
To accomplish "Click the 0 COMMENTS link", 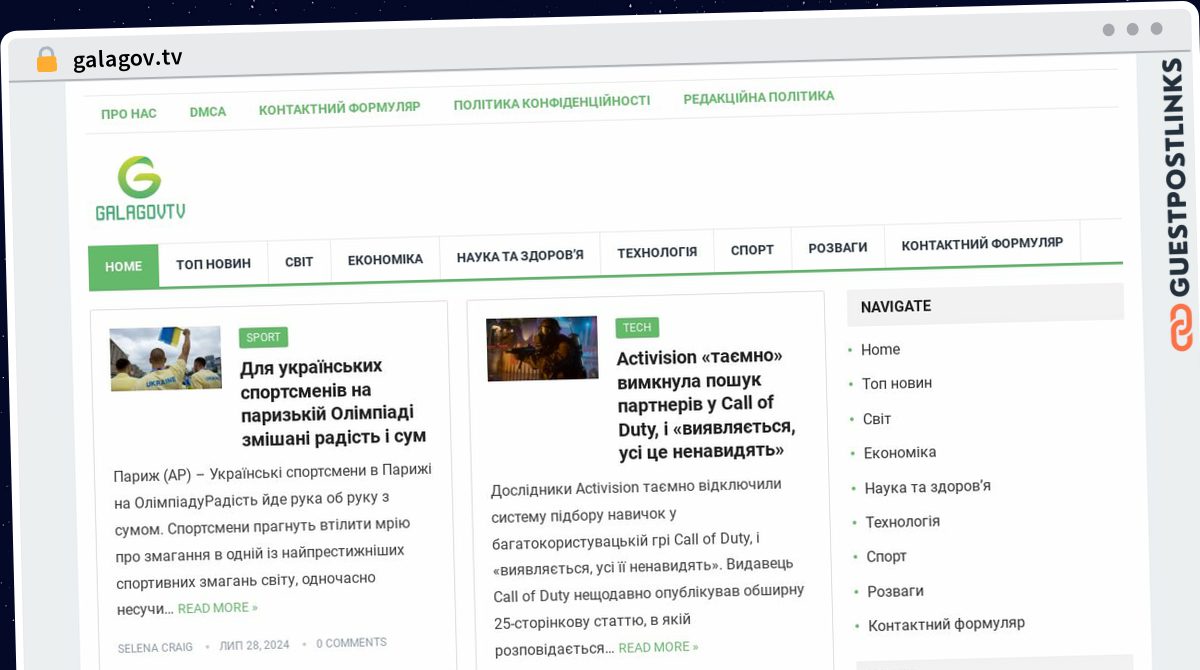I will tap(351, 643).
